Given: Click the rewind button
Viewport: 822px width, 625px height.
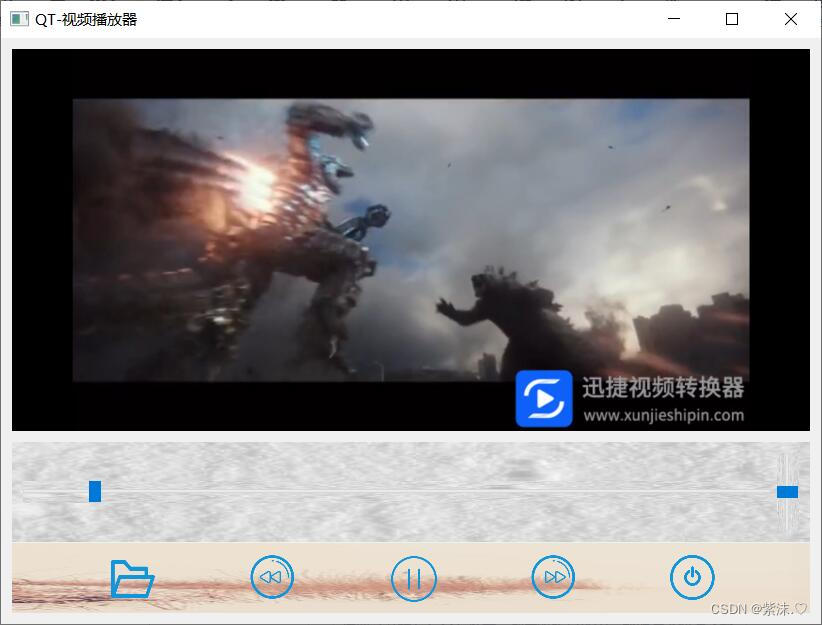Looking at the screenshot, I should click(x=272, y=577).
